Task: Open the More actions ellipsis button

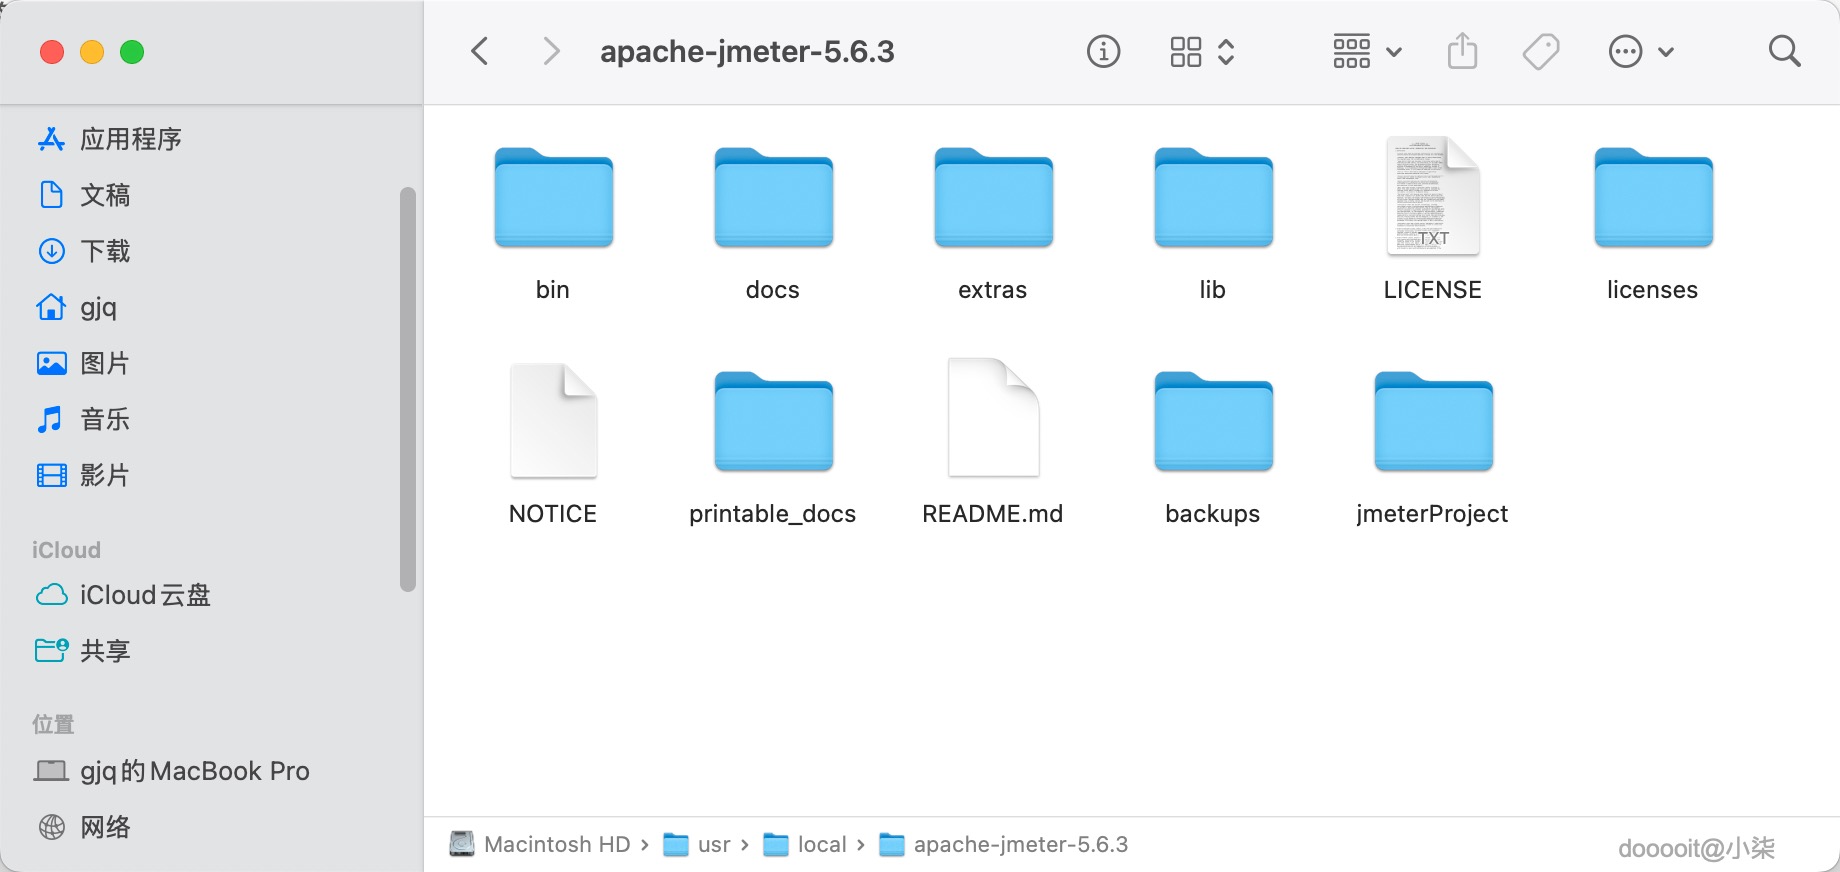Action: coord(1625,51)
